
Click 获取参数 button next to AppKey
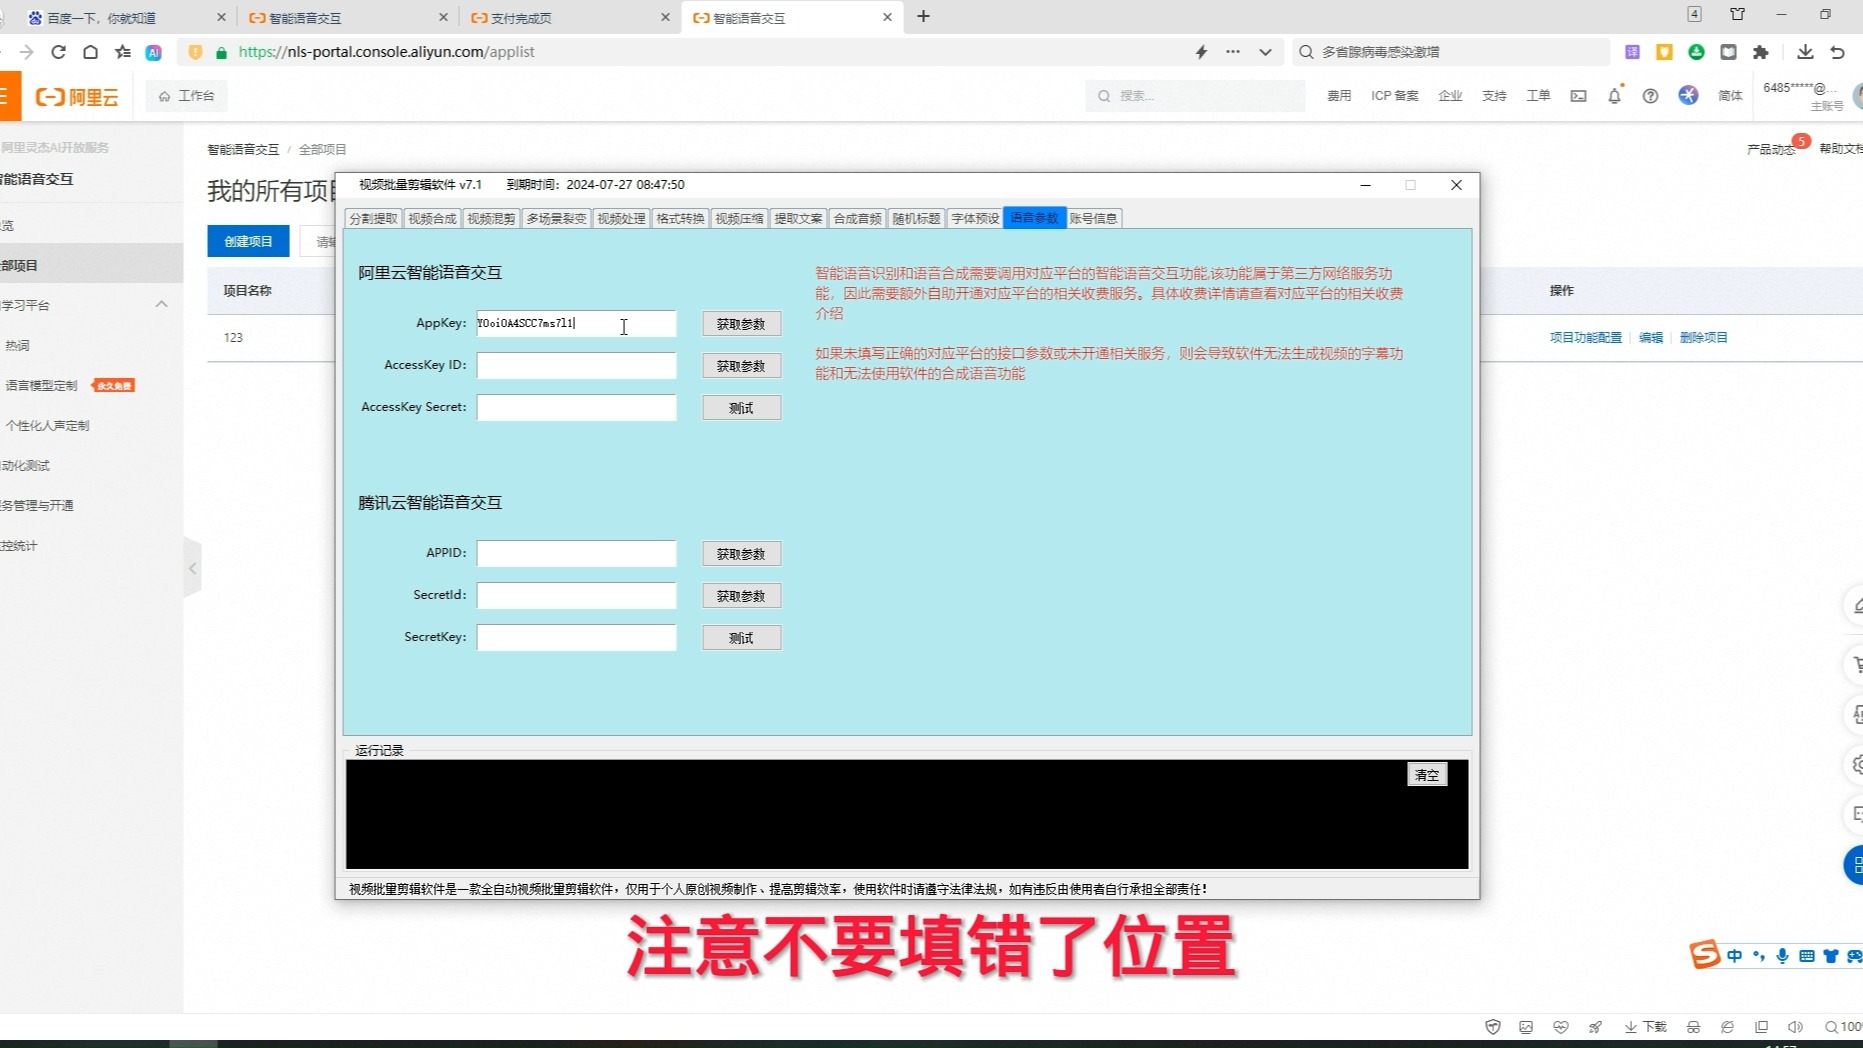pyautogui.click(x=741, y=324)
